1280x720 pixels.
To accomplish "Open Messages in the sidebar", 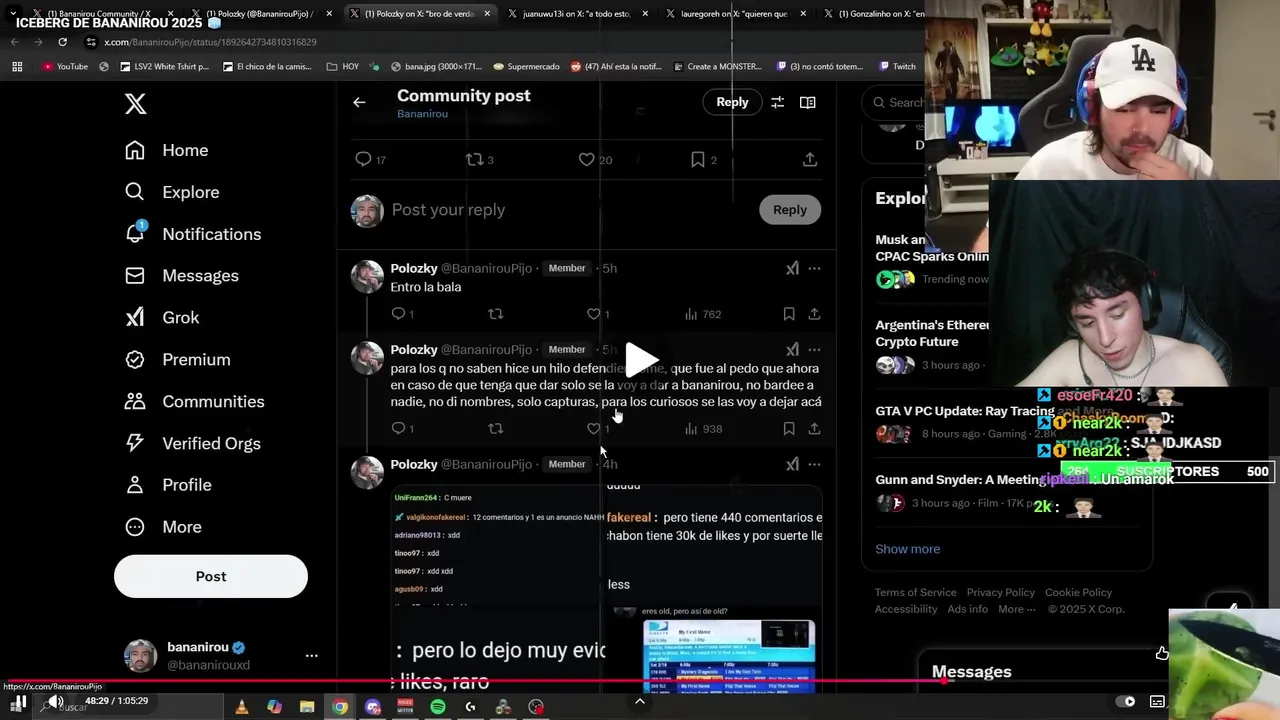I will click(181, 276).
